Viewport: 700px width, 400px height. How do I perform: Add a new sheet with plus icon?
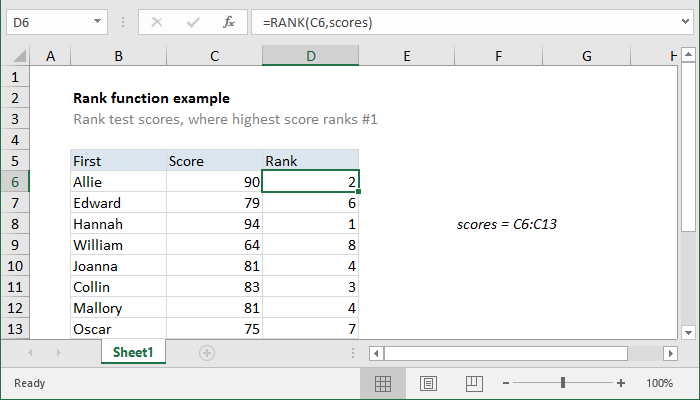click(x=207, y=353)
